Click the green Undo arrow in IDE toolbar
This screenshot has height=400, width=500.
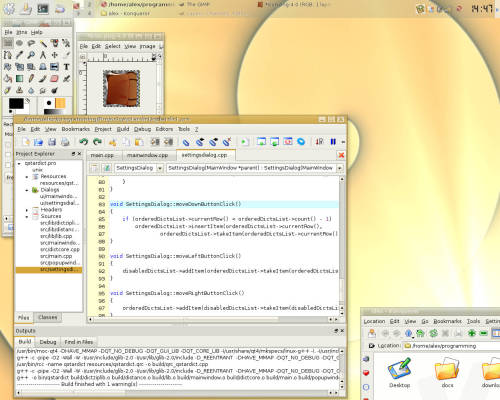[84, 142]
